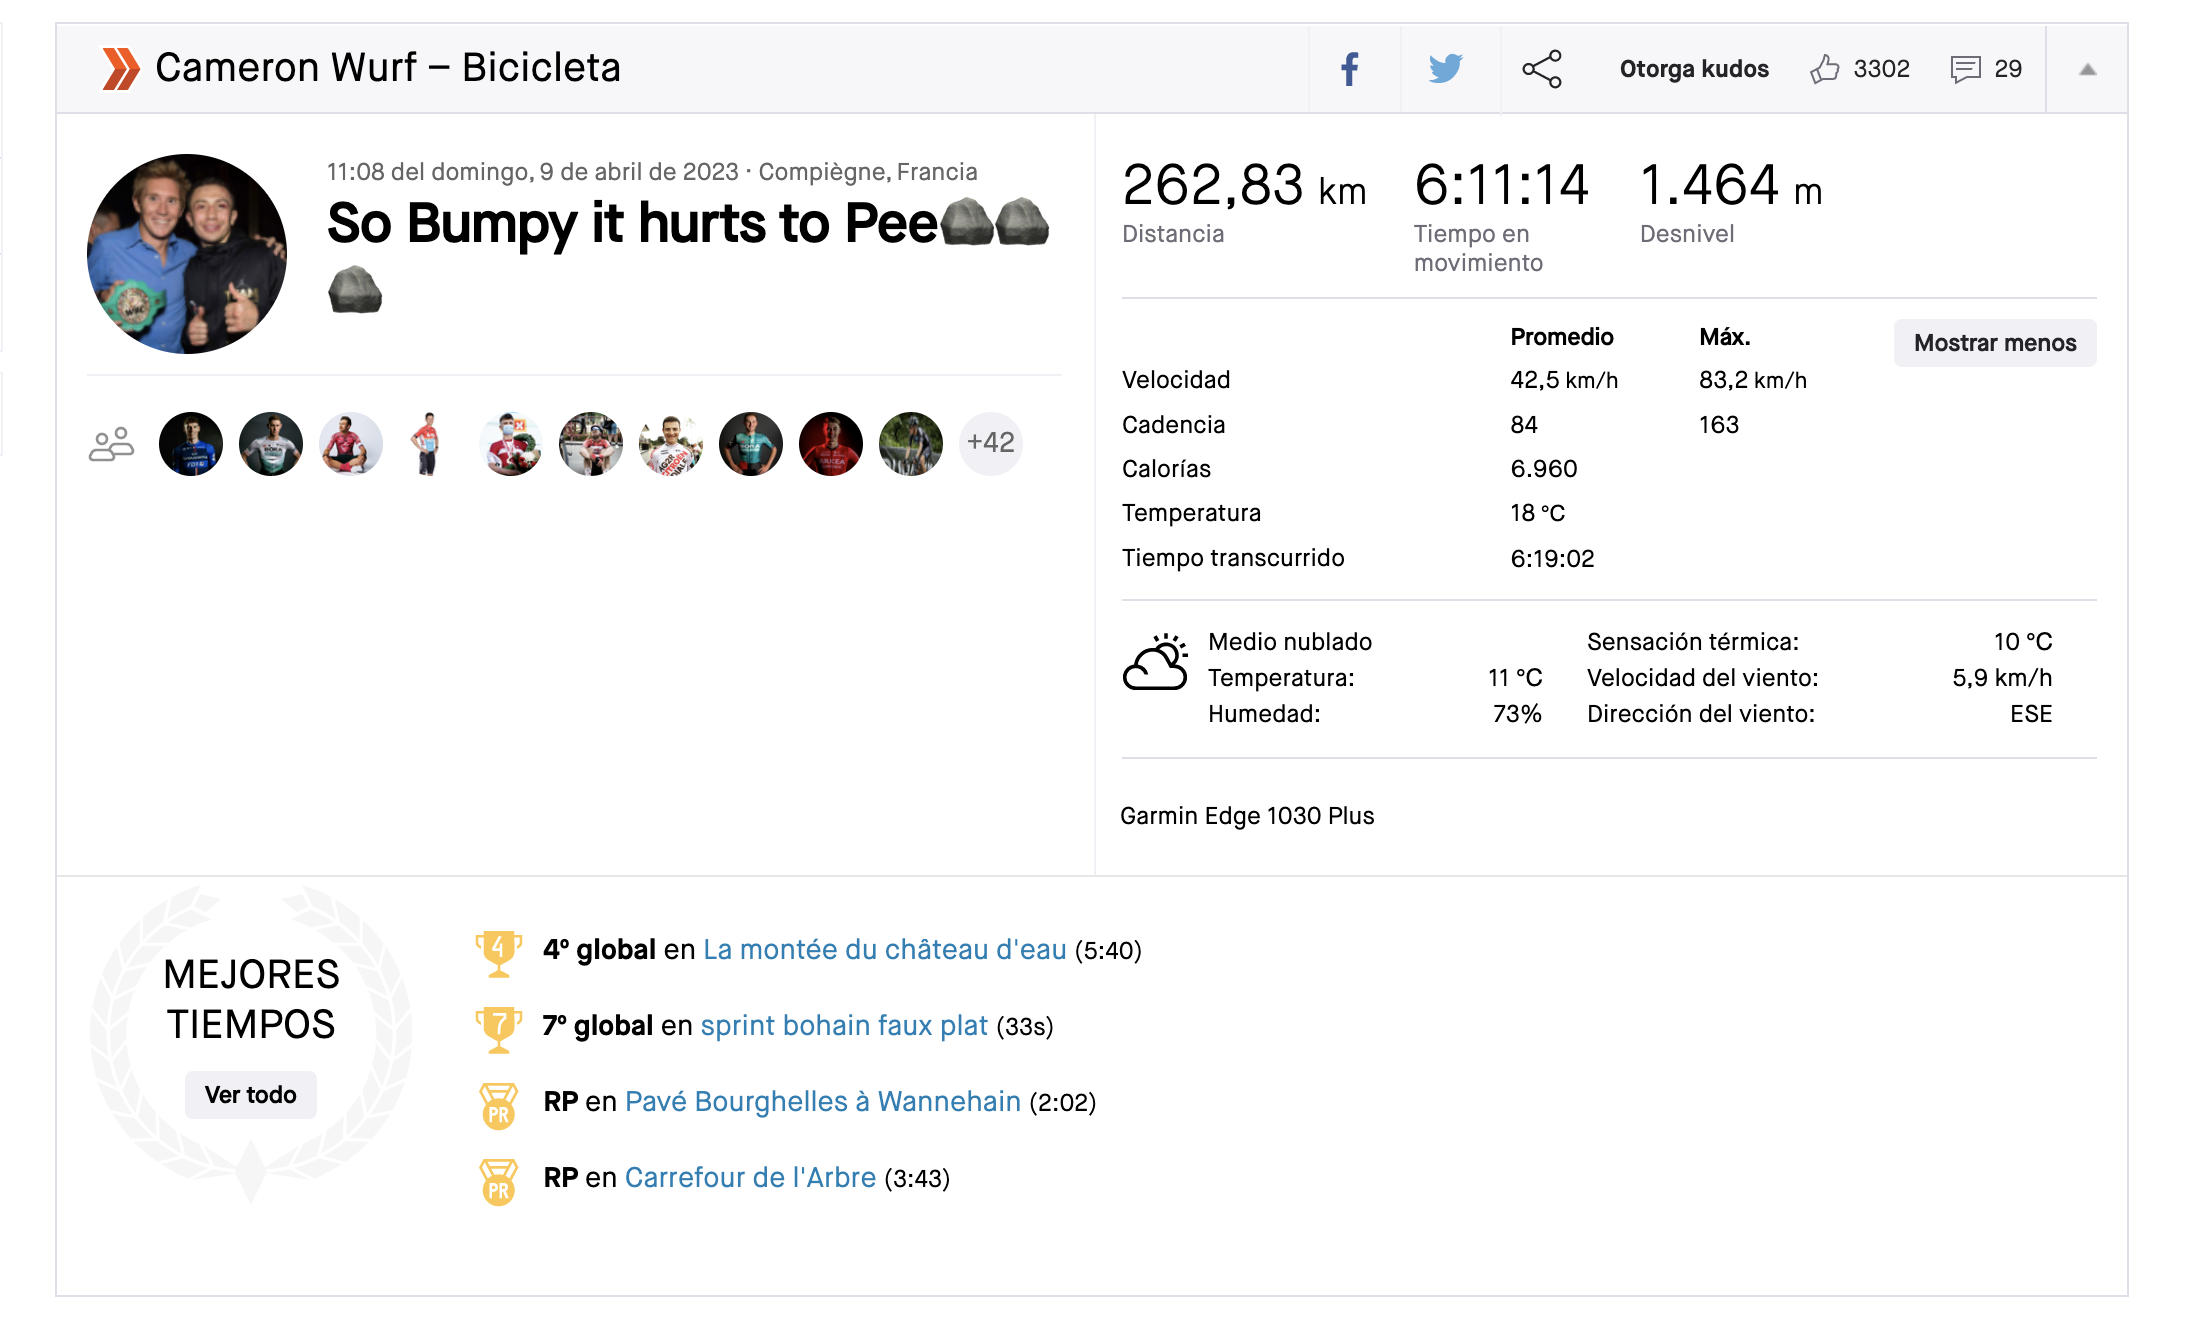The height and width of the screenshot is (1328, 2194).
Task: Share activity on Facebook
Action: pyautogui.click(x=1350, y=69)
